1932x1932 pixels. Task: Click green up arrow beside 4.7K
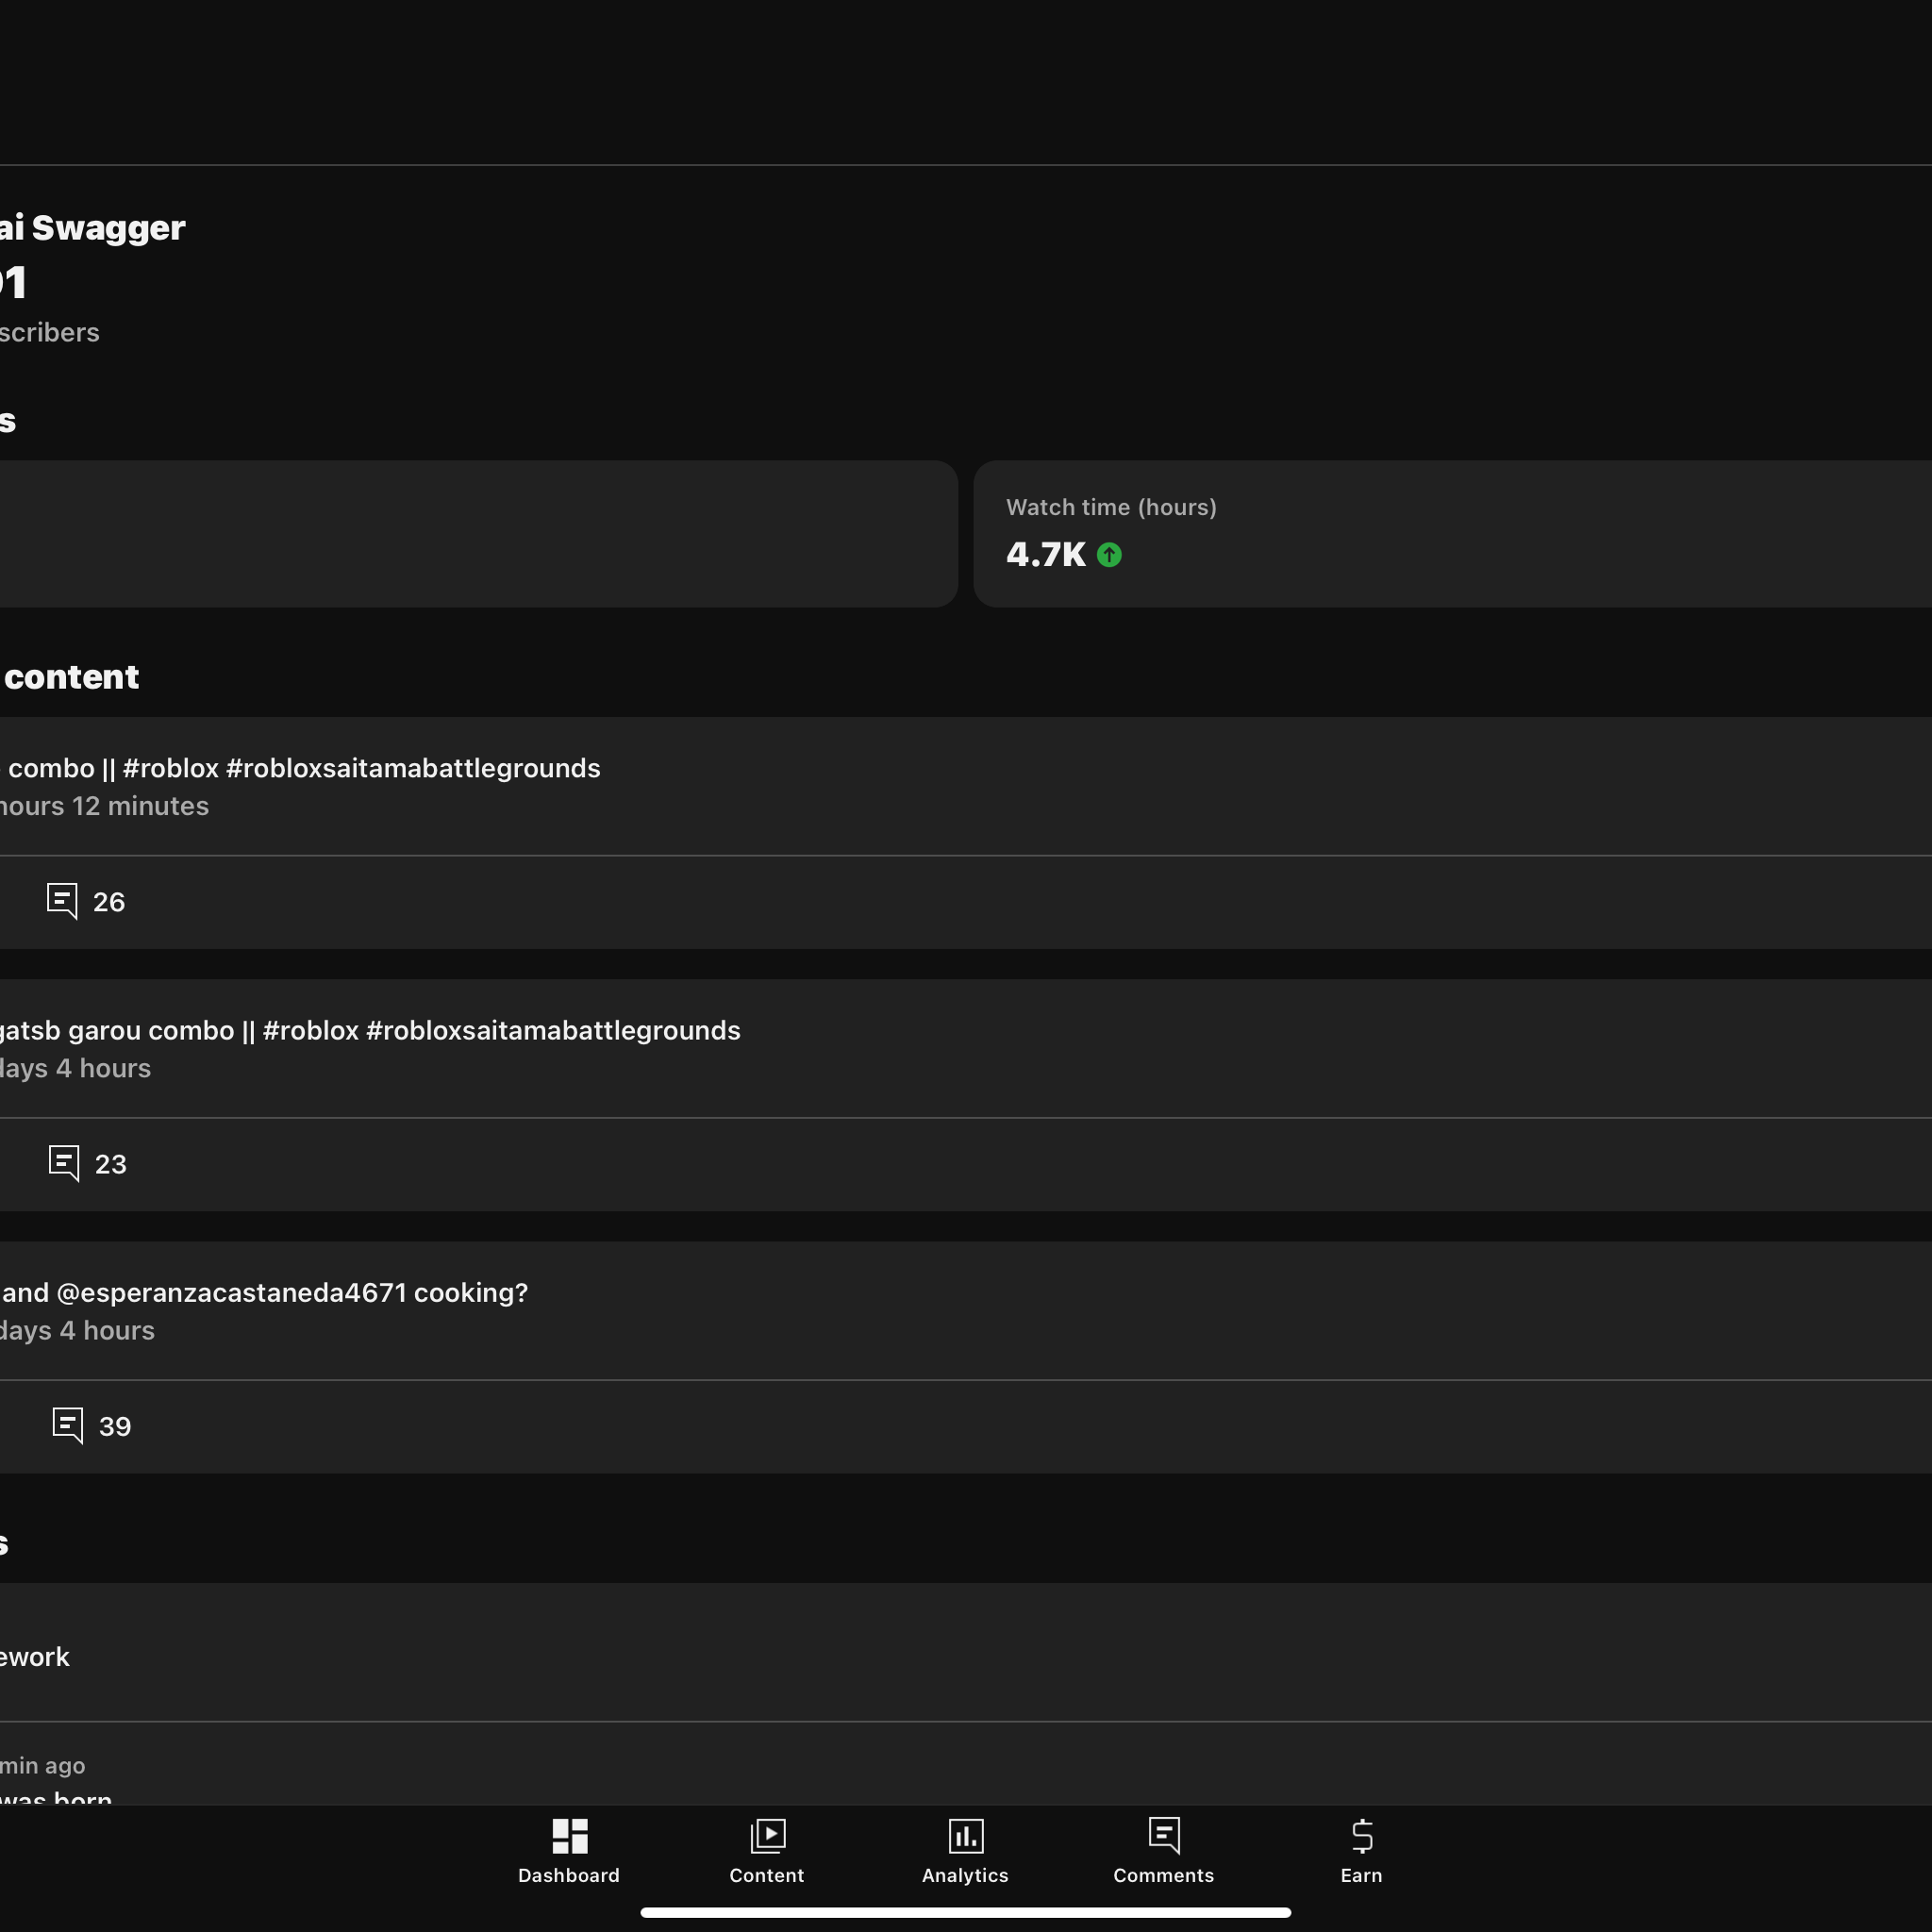point(1109,555)
